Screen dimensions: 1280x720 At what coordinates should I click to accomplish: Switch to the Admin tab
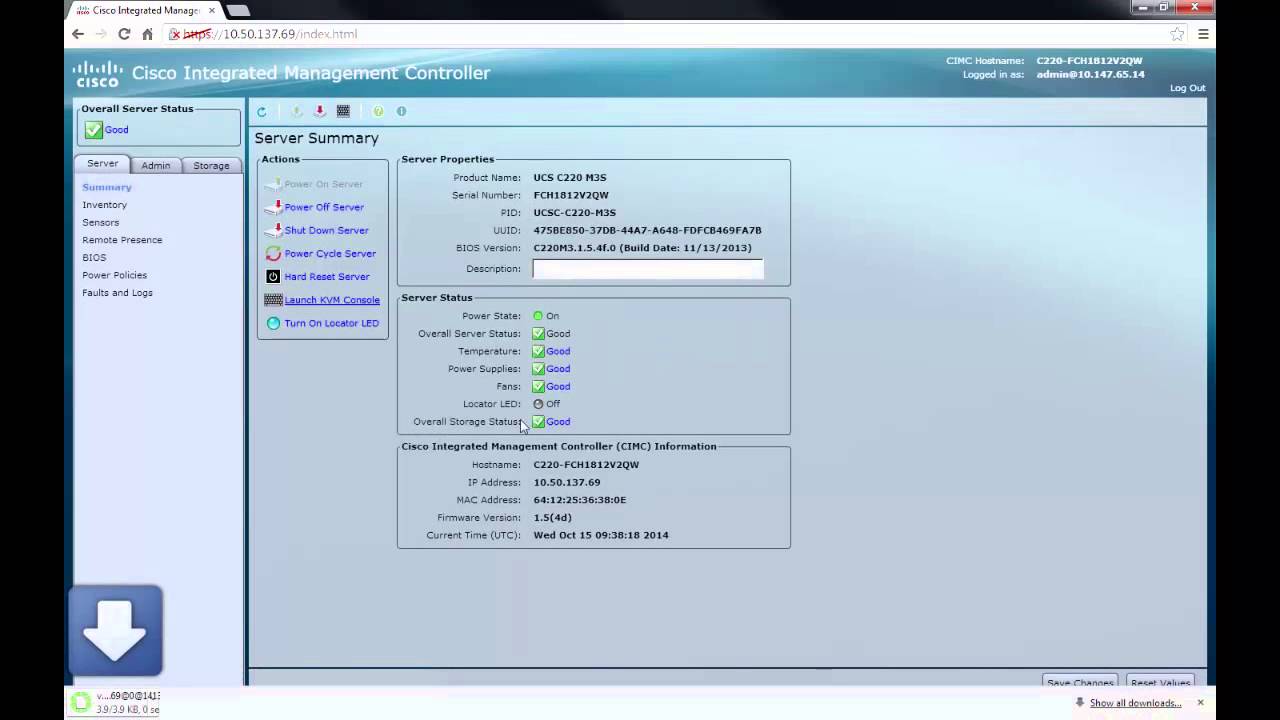155,165
